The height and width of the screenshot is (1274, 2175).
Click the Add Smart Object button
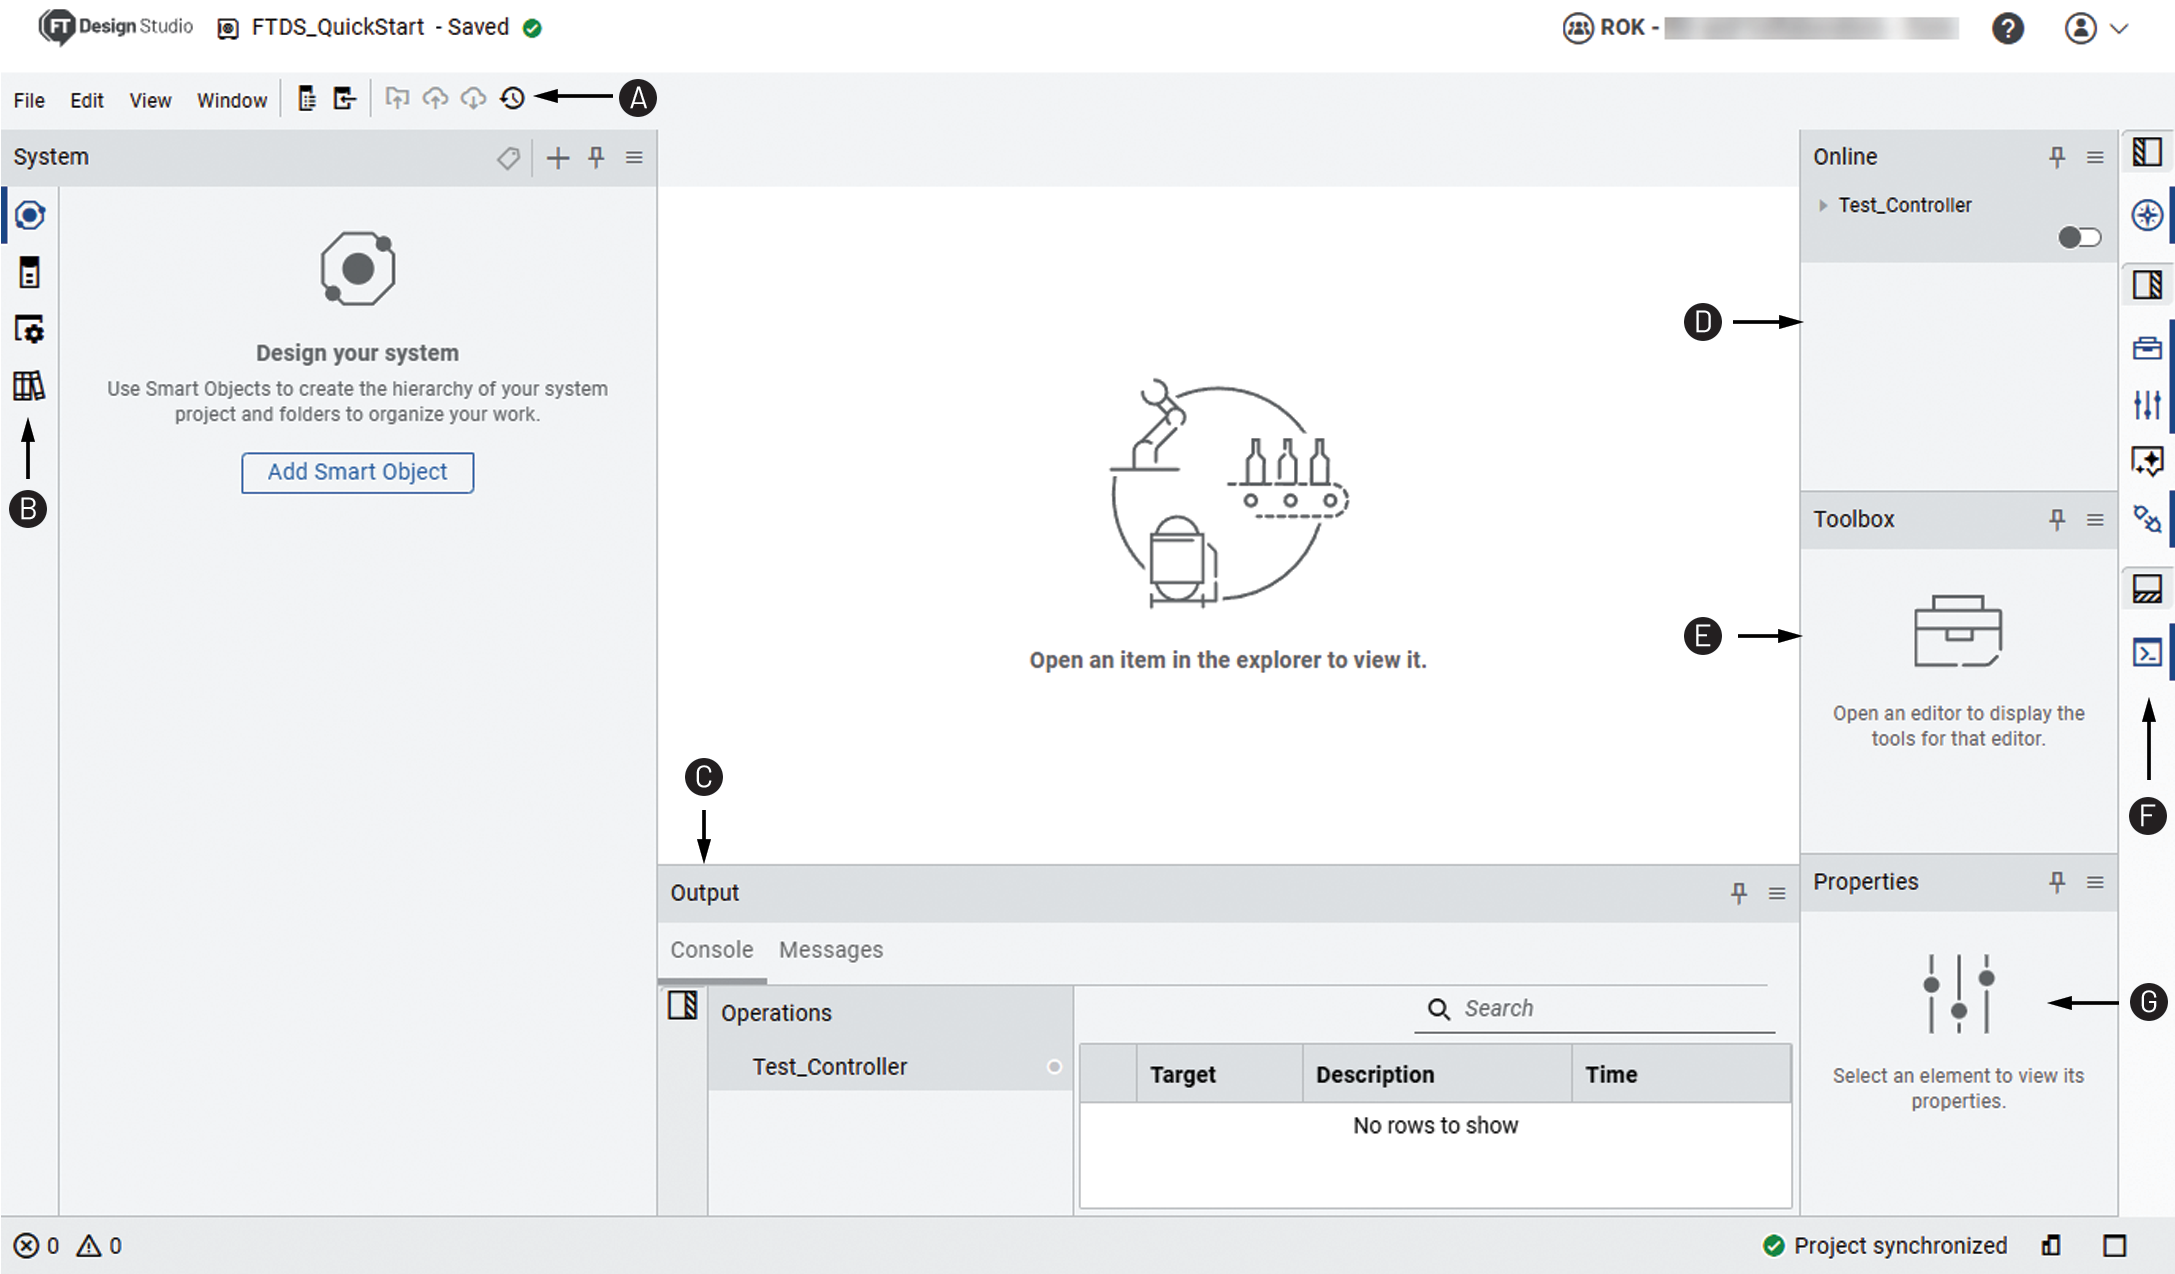pyautogui.click(x=357, y=472)
